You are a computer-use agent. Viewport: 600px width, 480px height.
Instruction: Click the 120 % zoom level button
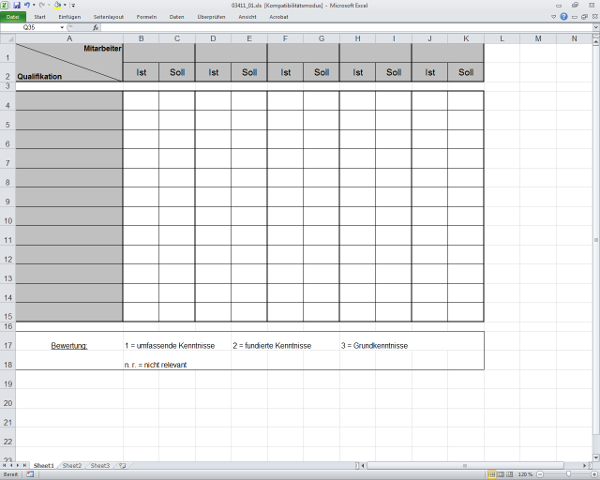click(x=524, y=474)
